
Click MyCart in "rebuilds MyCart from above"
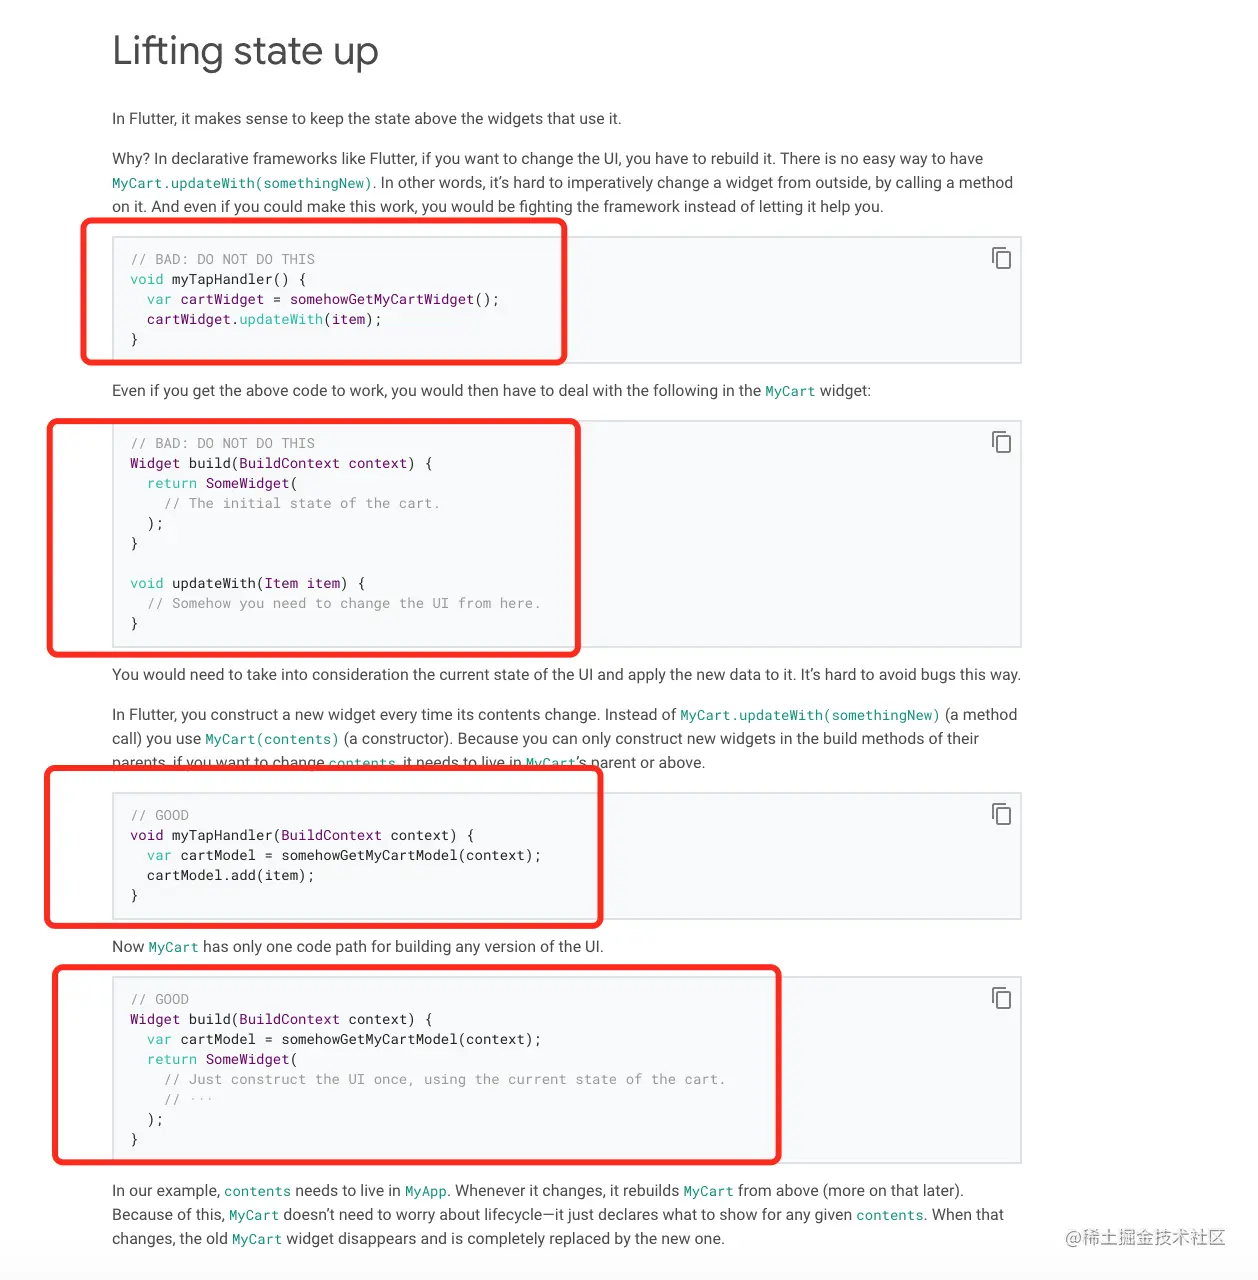[x=708, y=1192]
